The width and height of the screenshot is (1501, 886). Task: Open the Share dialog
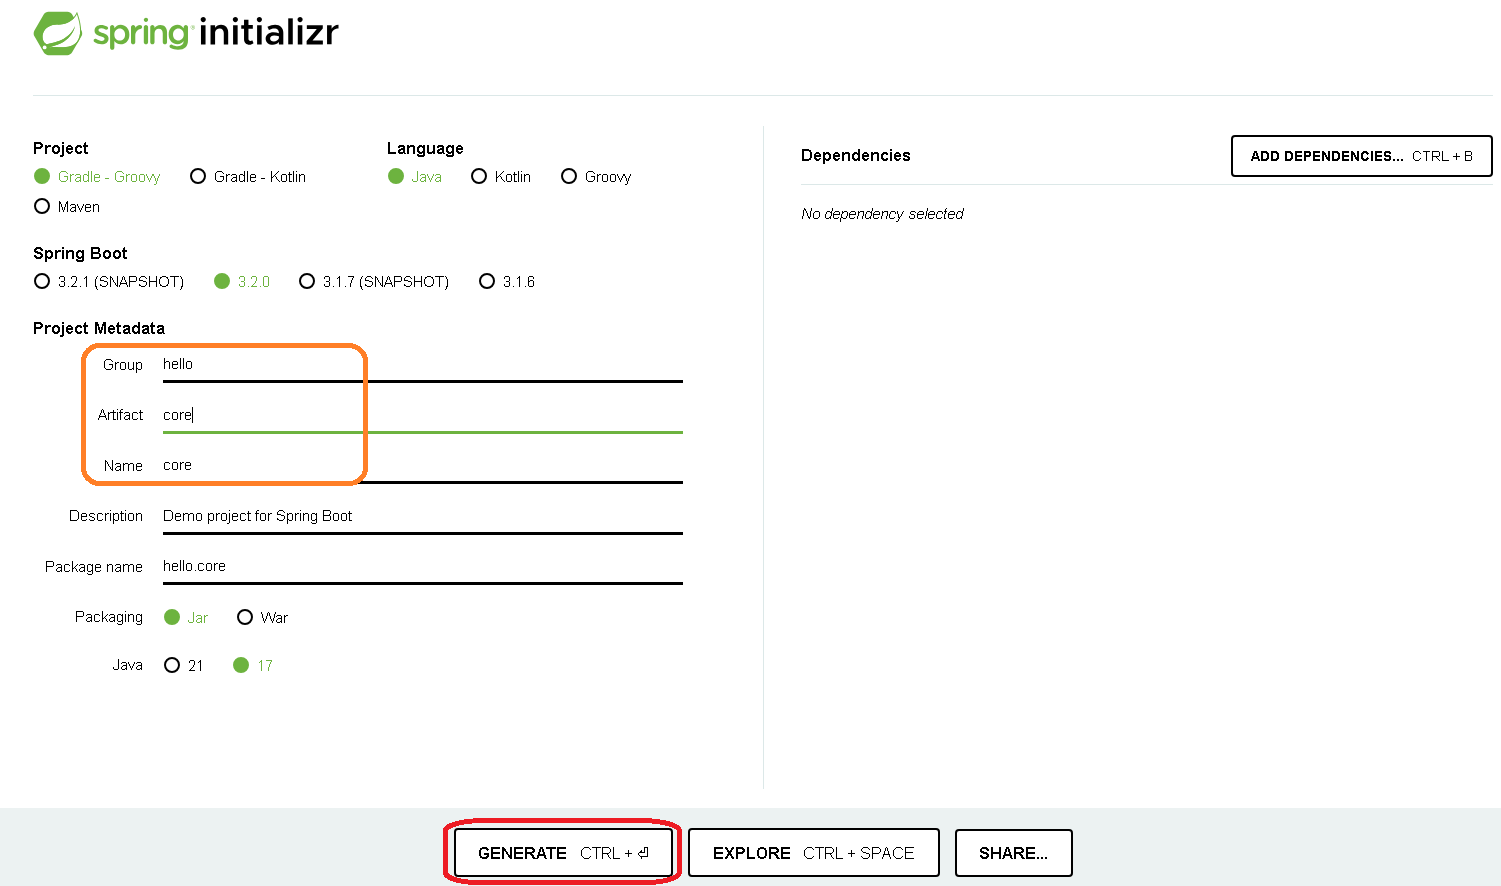[x=1014, y=853]
